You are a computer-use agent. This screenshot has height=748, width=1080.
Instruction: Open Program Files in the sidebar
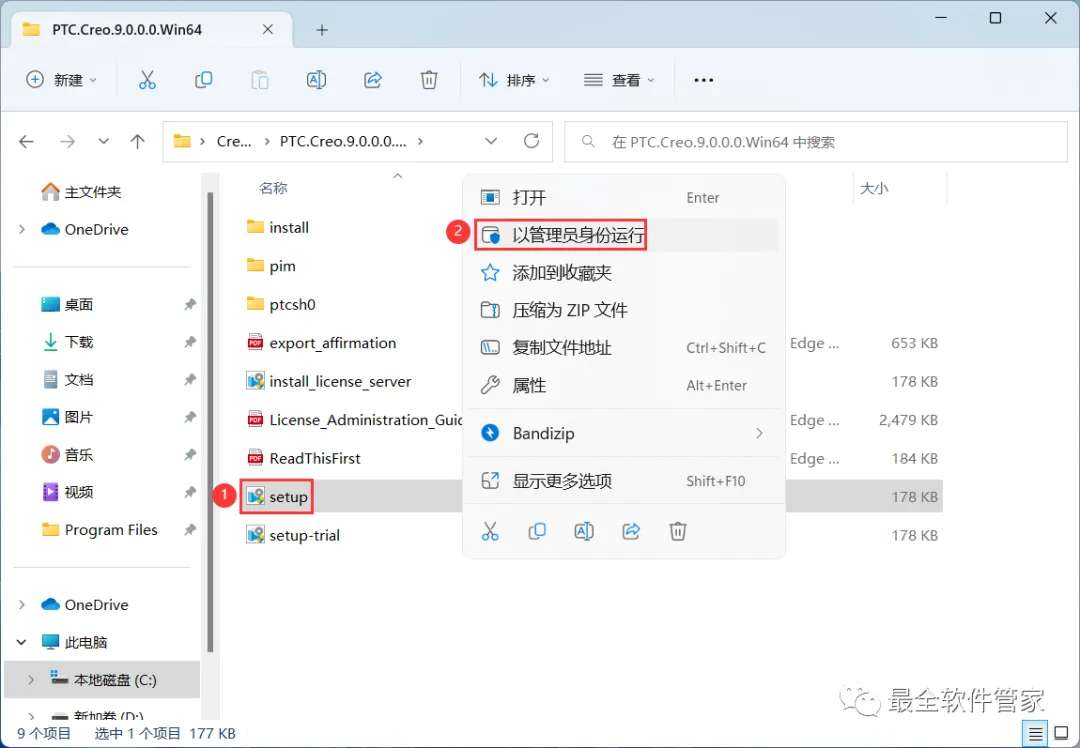99,530
